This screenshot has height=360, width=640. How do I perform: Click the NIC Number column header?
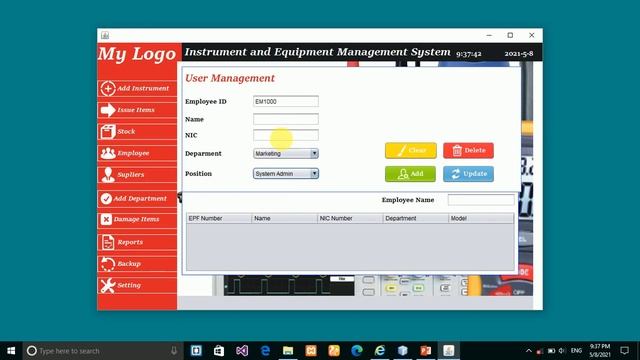point(350,218)
